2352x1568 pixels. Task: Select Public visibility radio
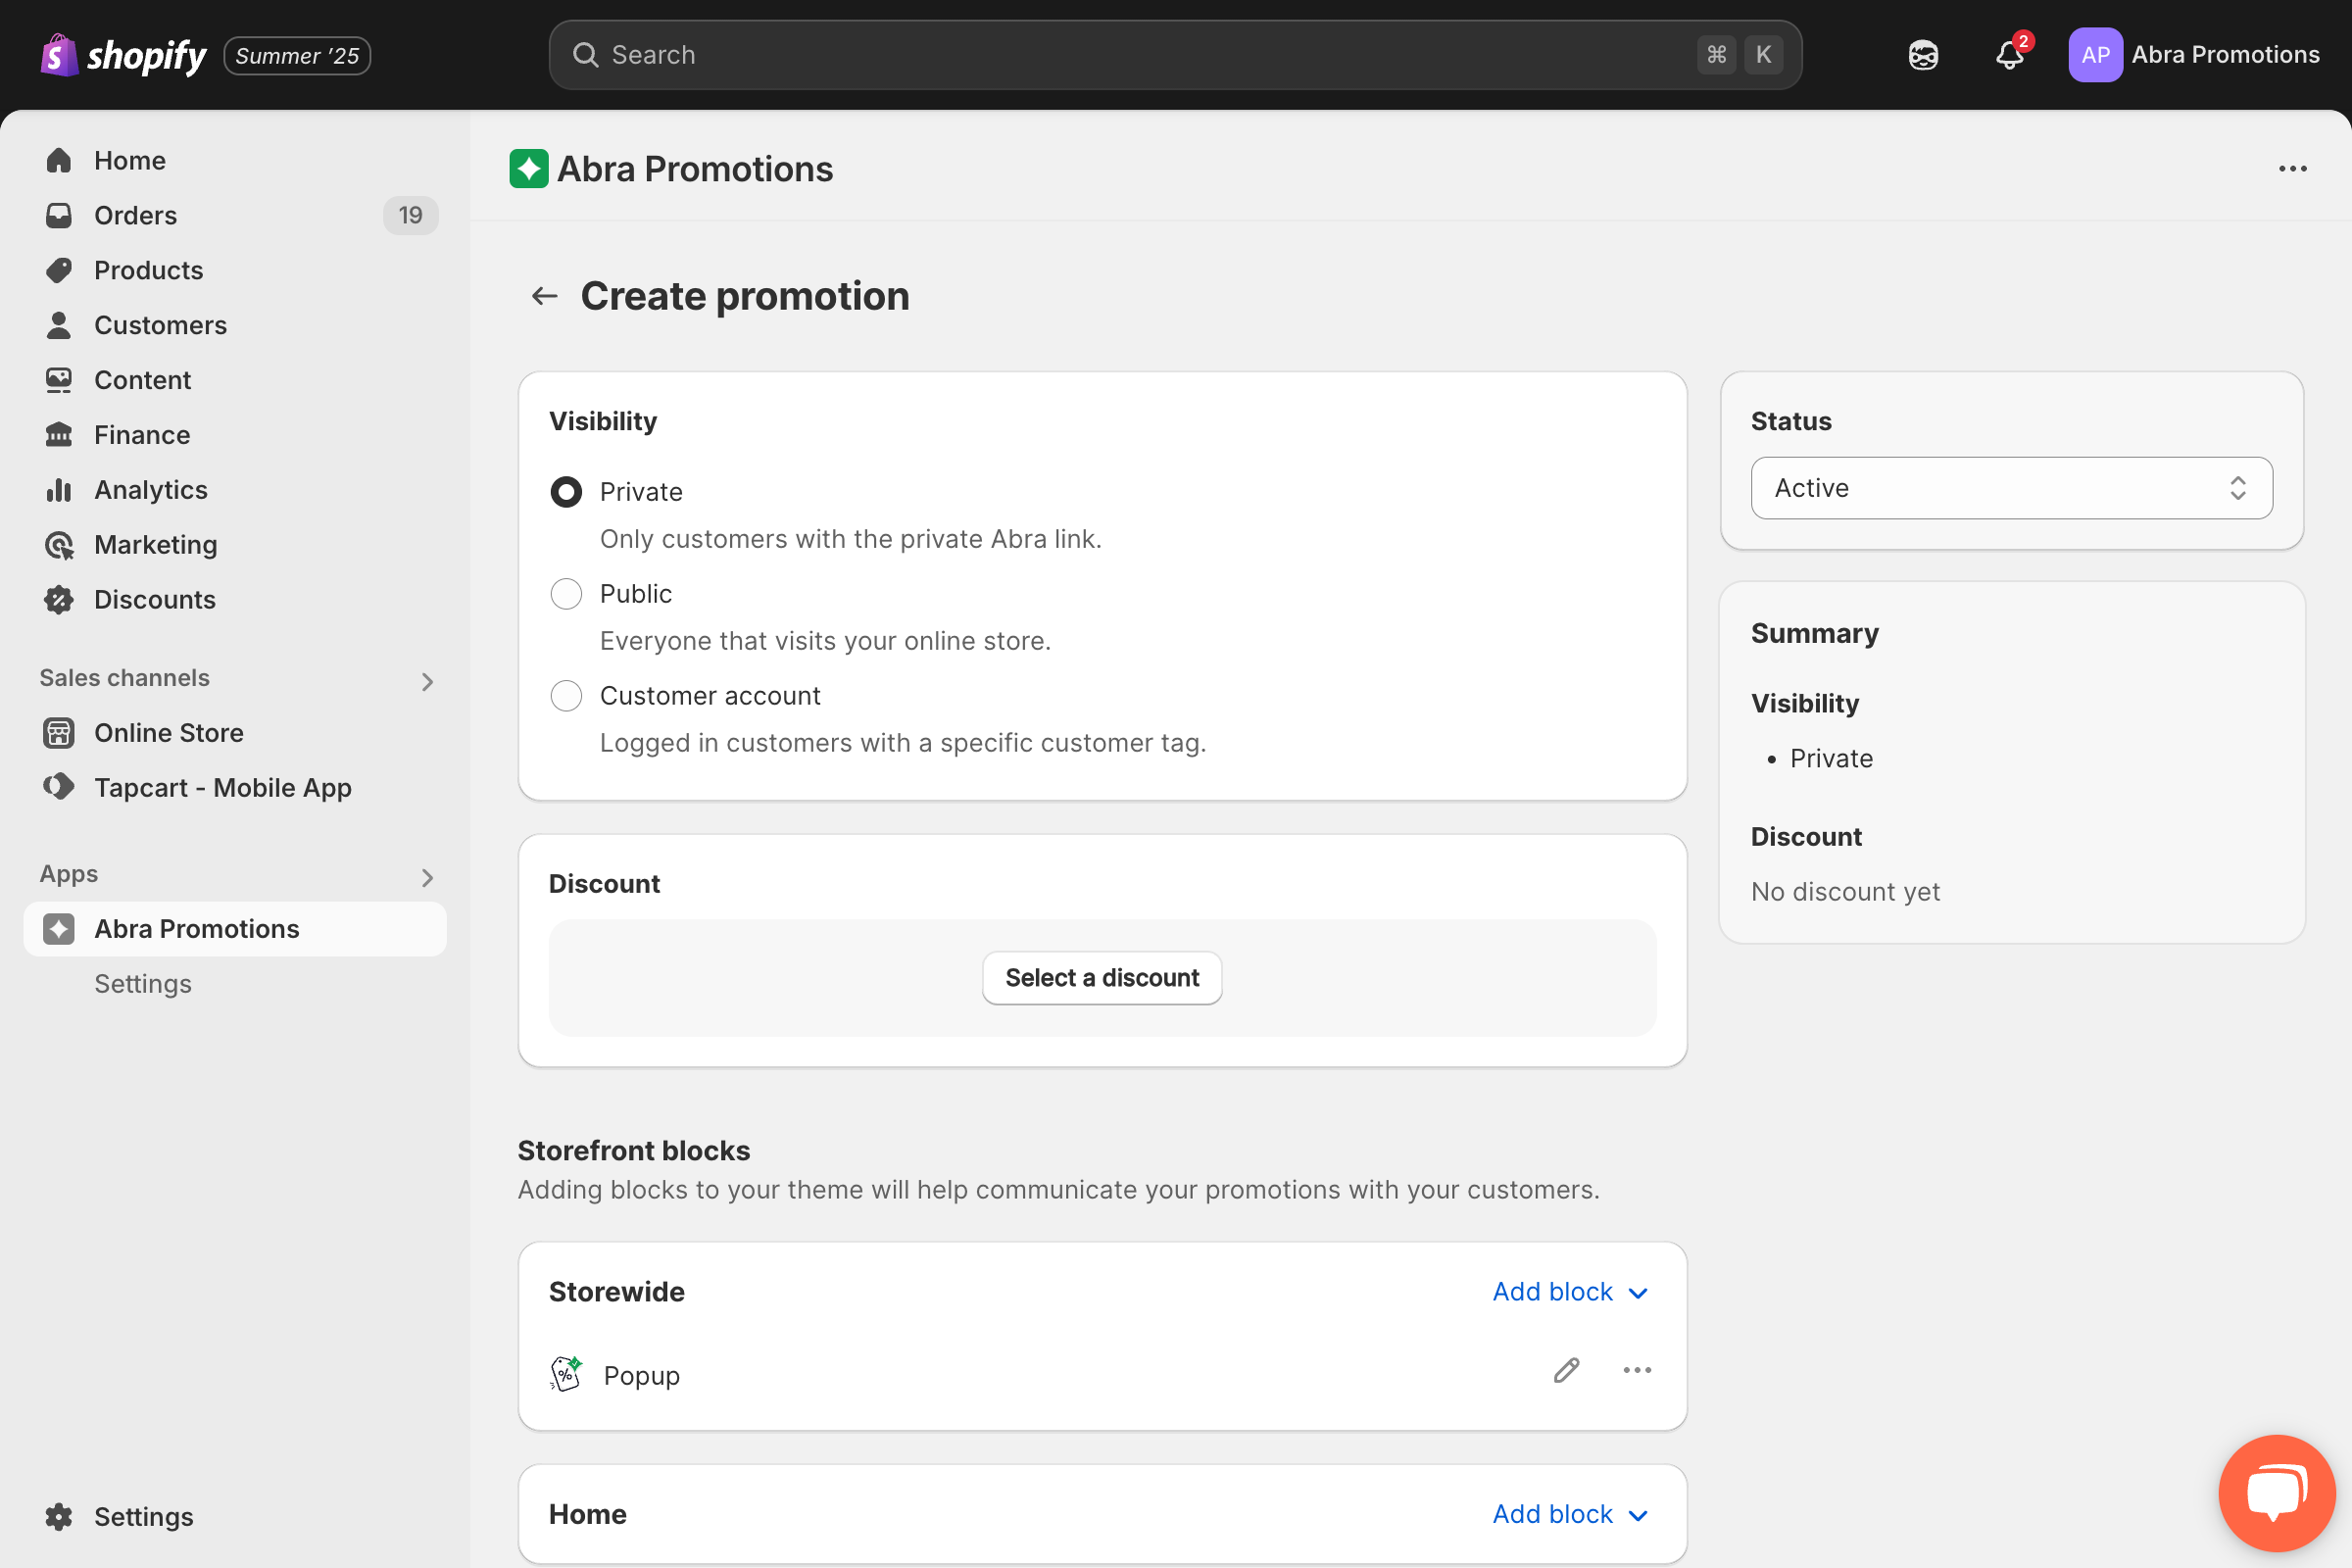(566, 594)
